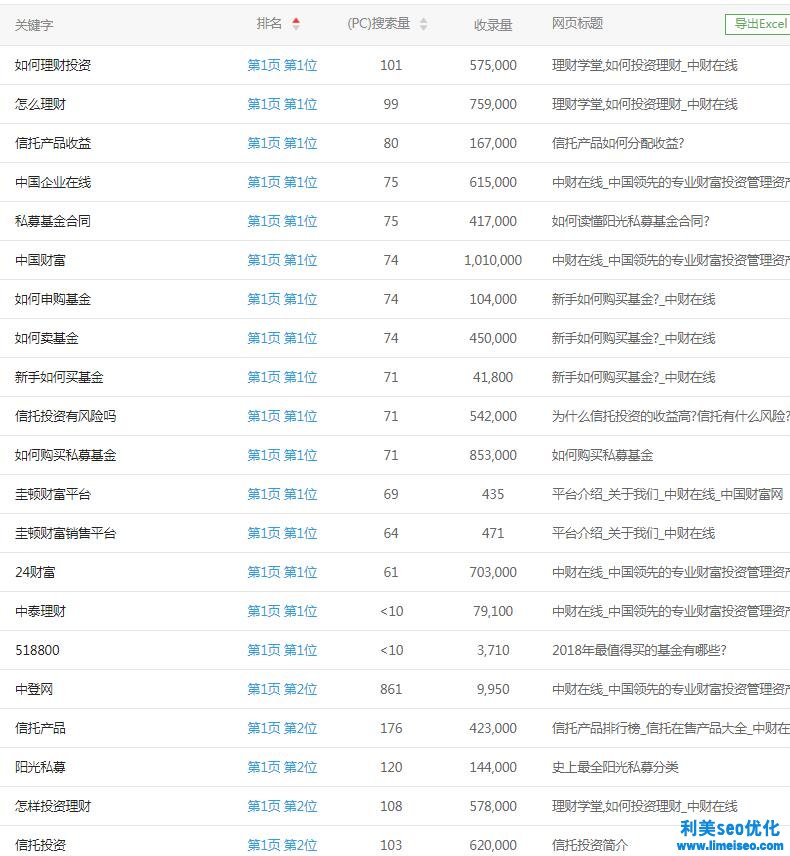Click index count 435 for 圭顿财富平台
The image size is (790, 856).
493,494
